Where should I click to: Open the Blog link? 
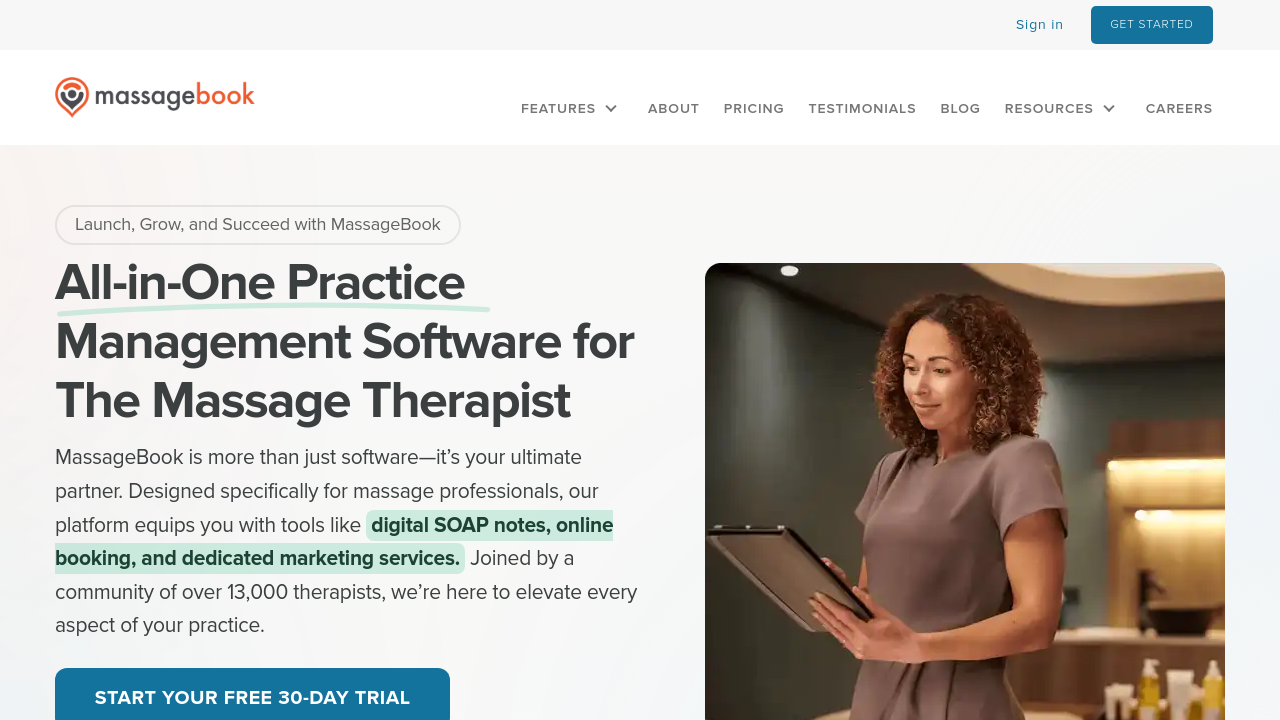(x=960, y=108)
